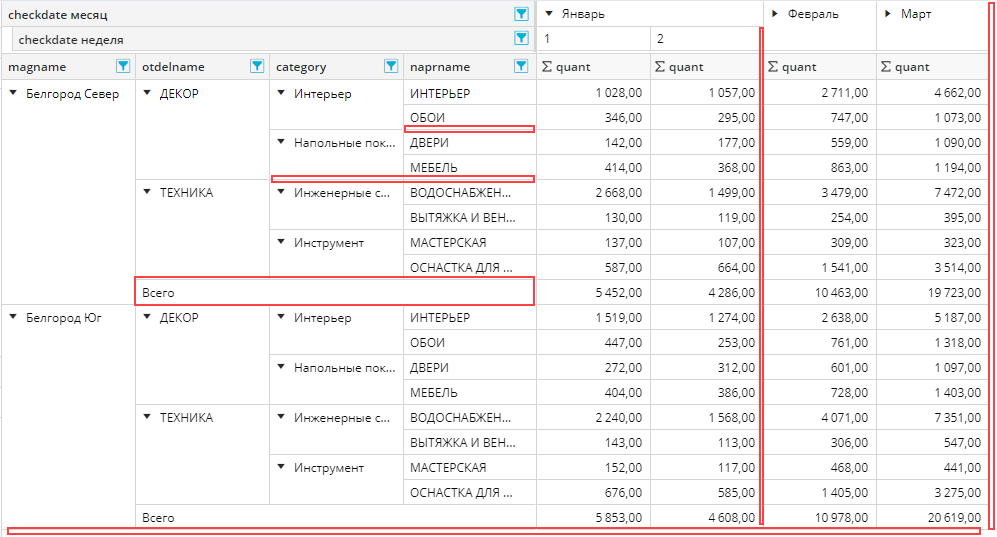Collapse the Январь month column group
Screen dimensions: 997x537
pyautogui.click(x=549, y=14)
